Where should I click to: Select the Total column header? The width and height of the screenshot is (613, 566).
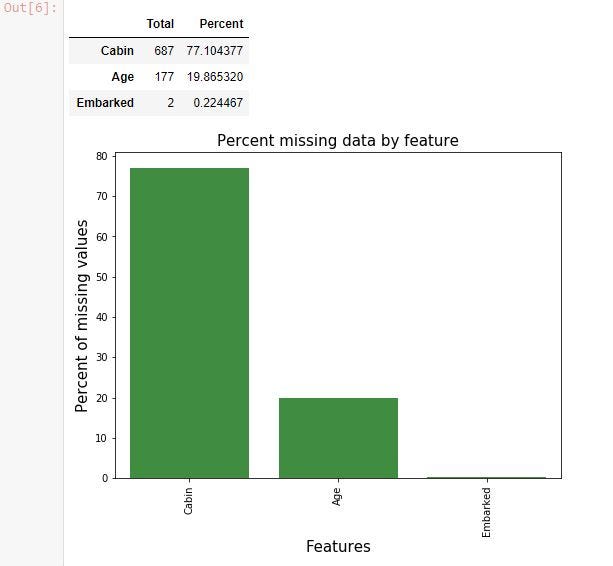(x=160, y=24)
